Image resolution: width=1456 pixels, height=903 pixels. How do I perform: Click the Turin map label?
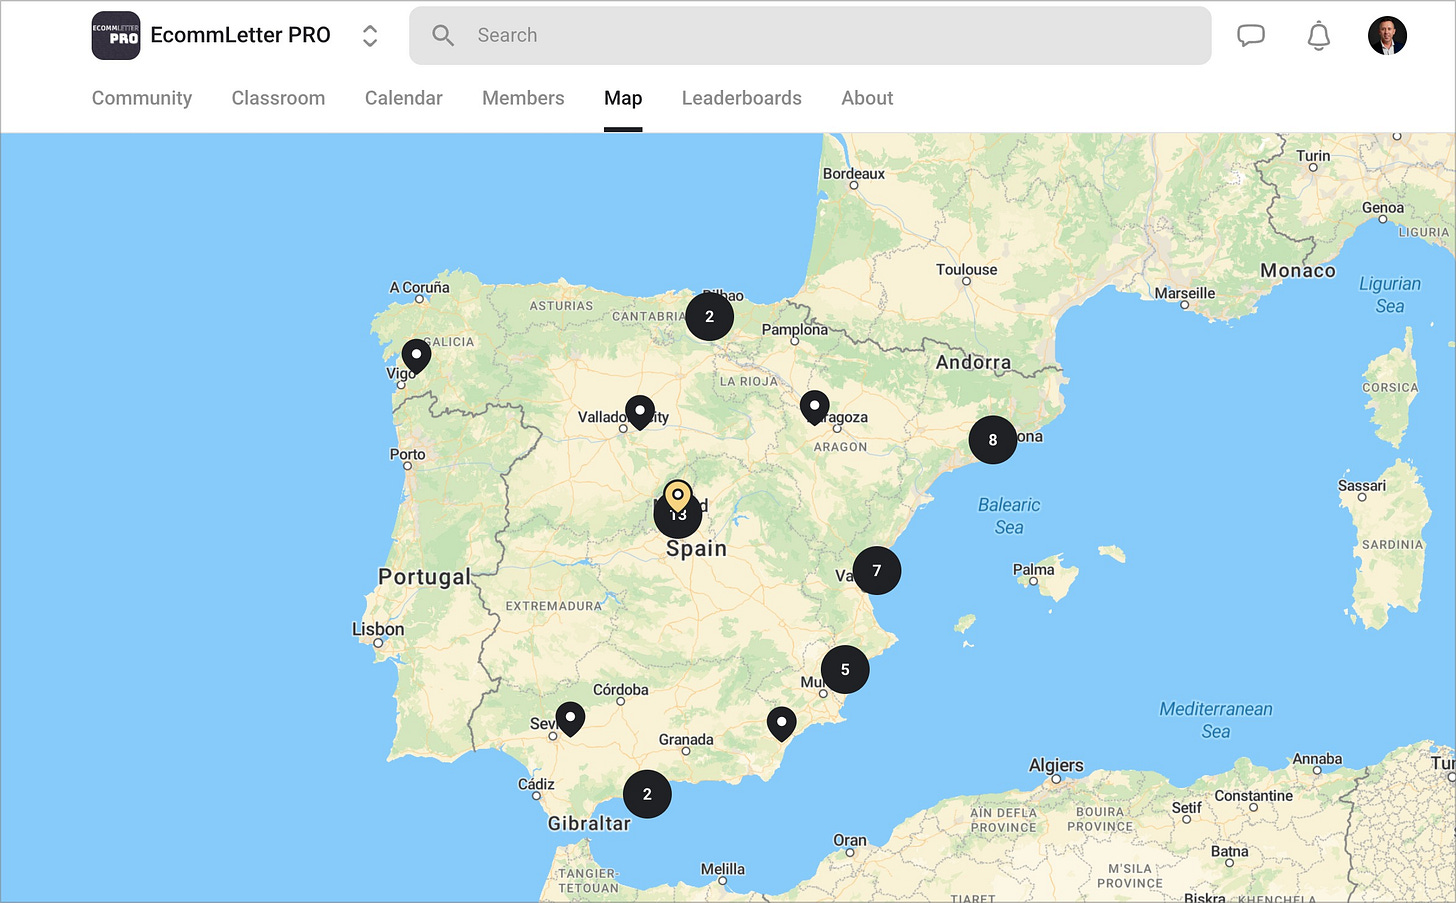(1313, 155)
